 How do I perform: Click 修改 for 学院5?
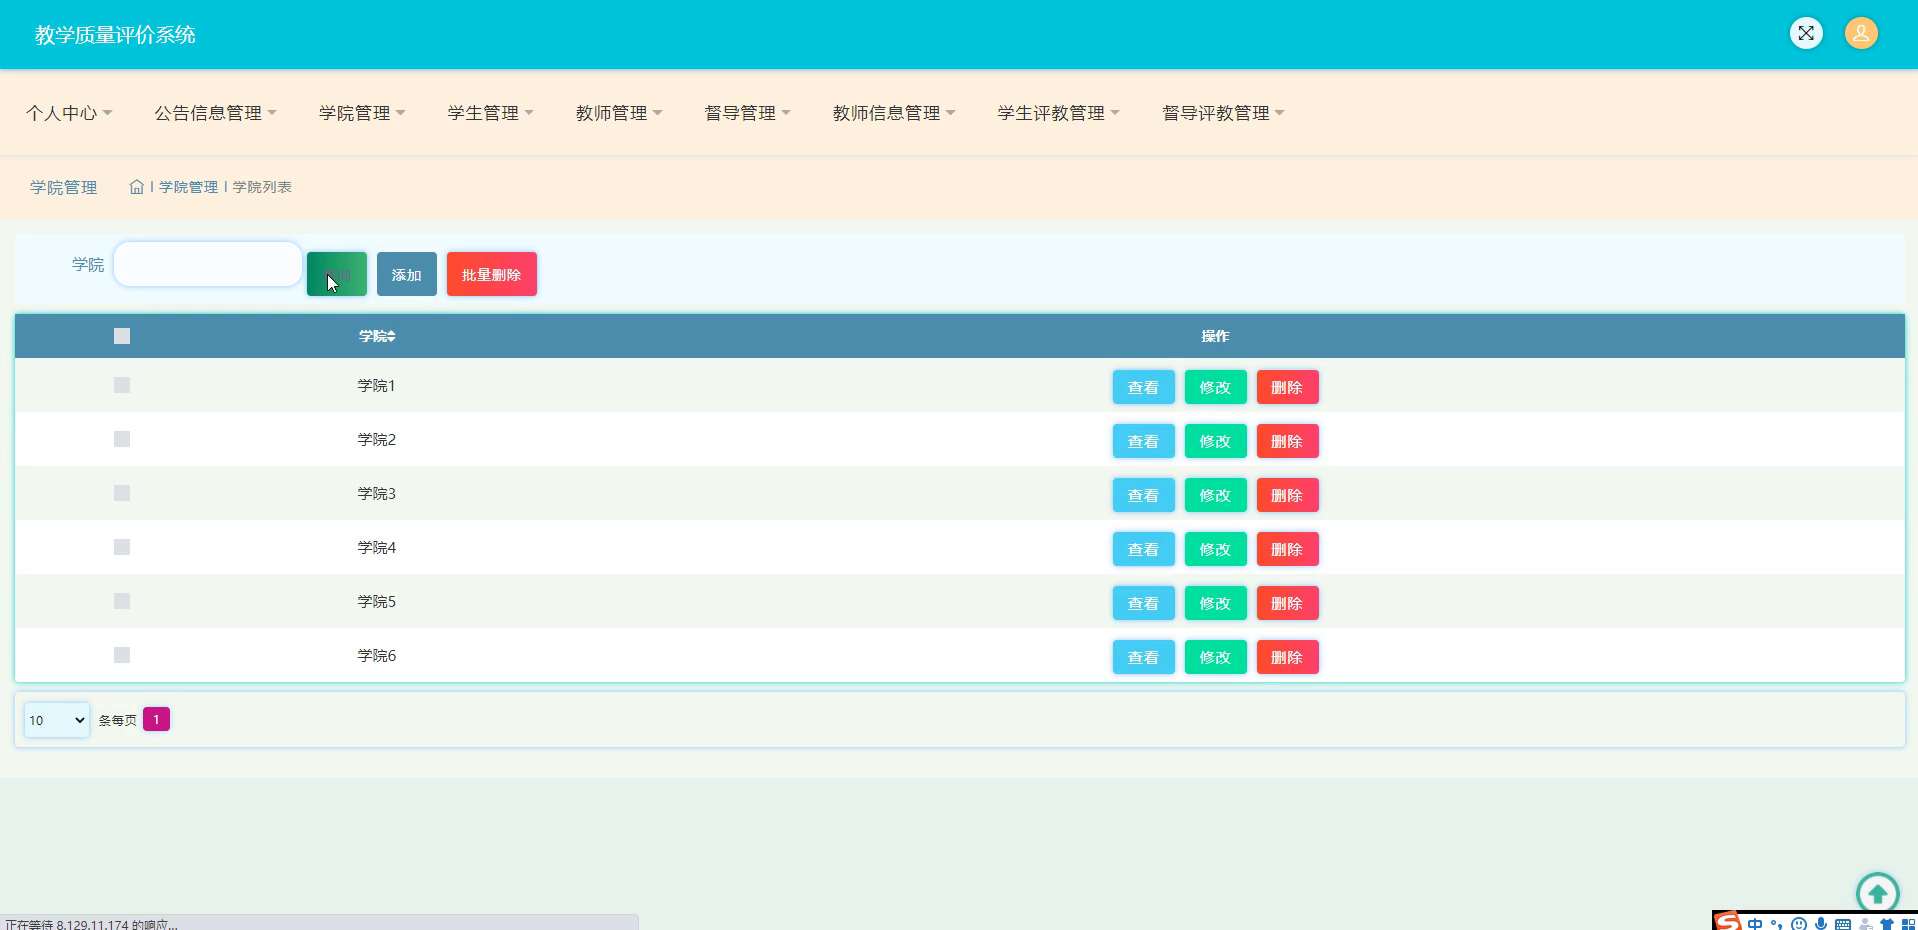click(x=1216, y=603)
